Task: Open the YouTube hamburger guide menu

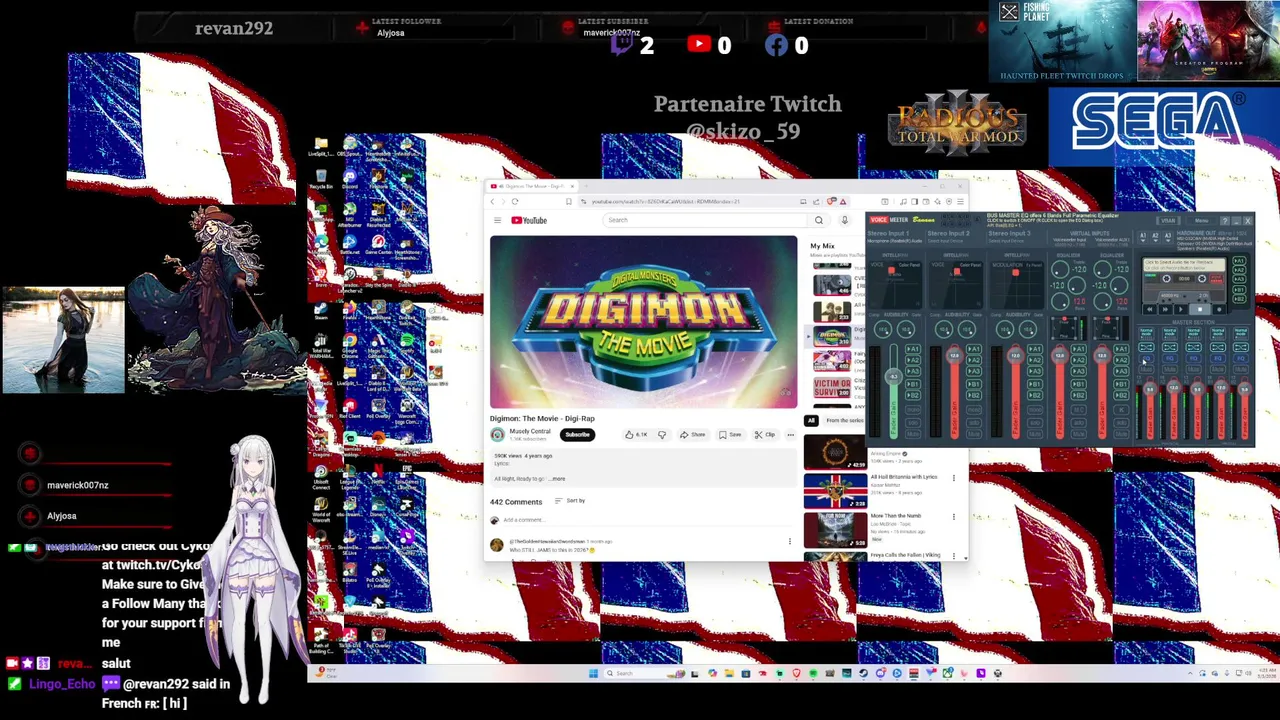Action: pos(497,220)
